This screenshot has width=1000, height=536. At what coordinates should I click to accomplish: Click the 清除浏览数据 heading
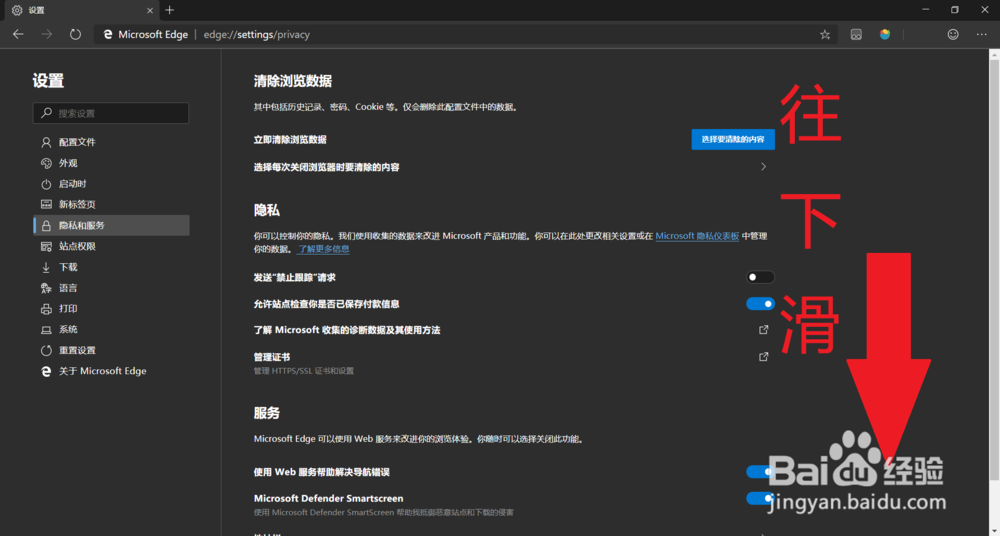click(293, 81)
